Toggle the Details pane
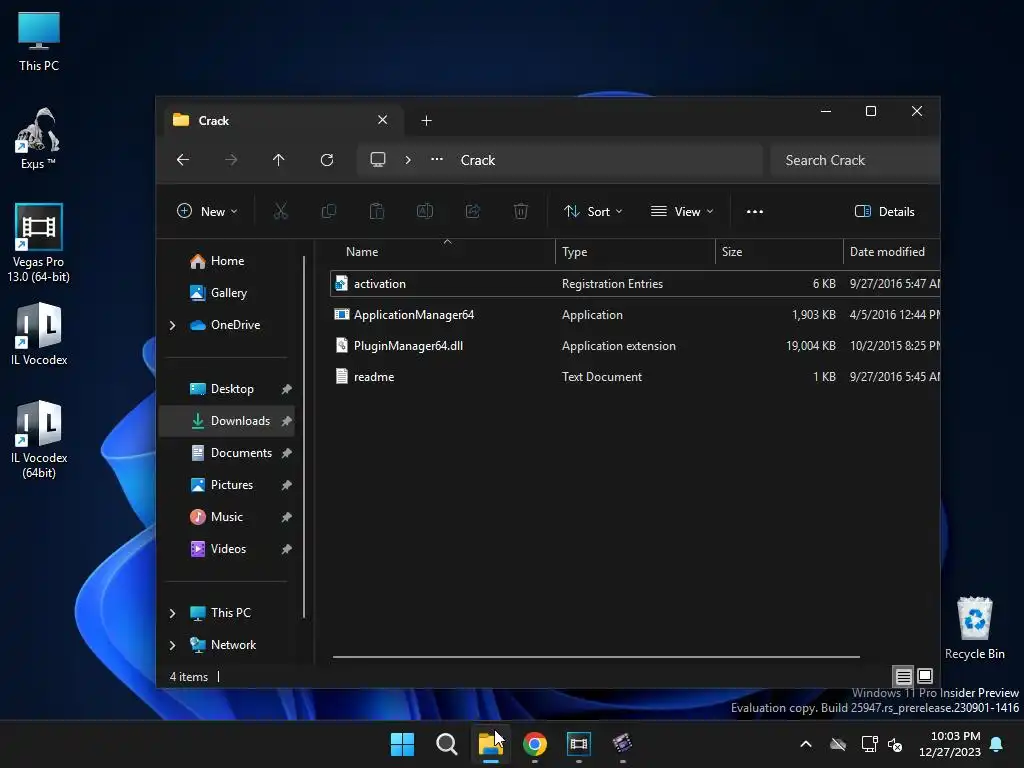1024x768 pixels. pos(885,212)
